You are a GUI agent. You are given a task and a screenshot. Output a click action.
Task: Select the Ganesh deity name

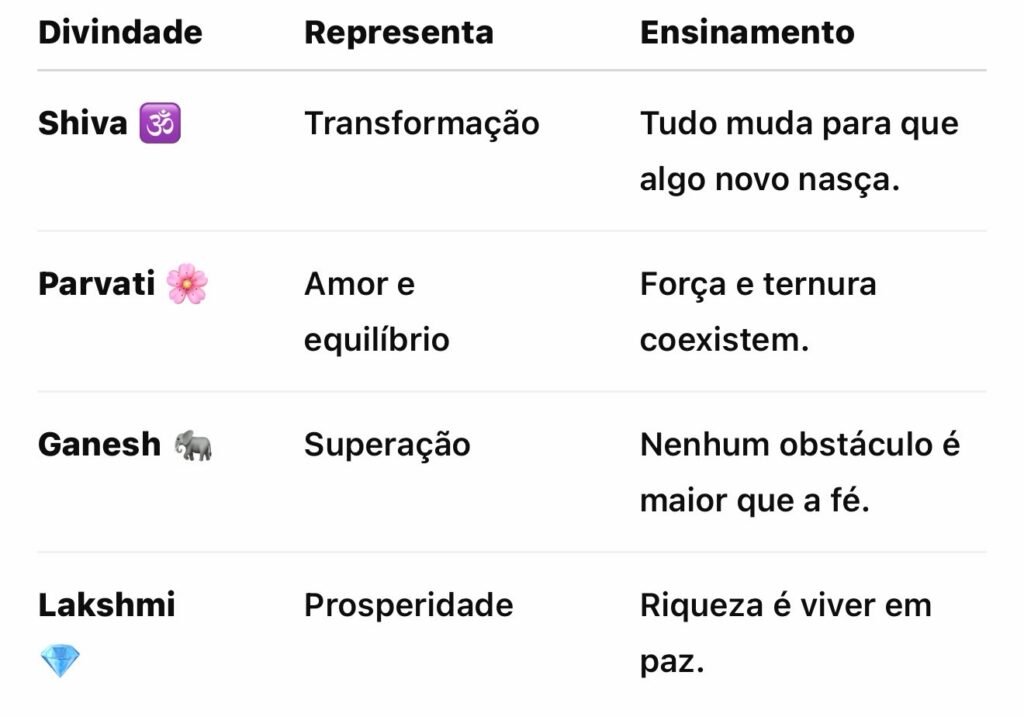click(99, 445)
